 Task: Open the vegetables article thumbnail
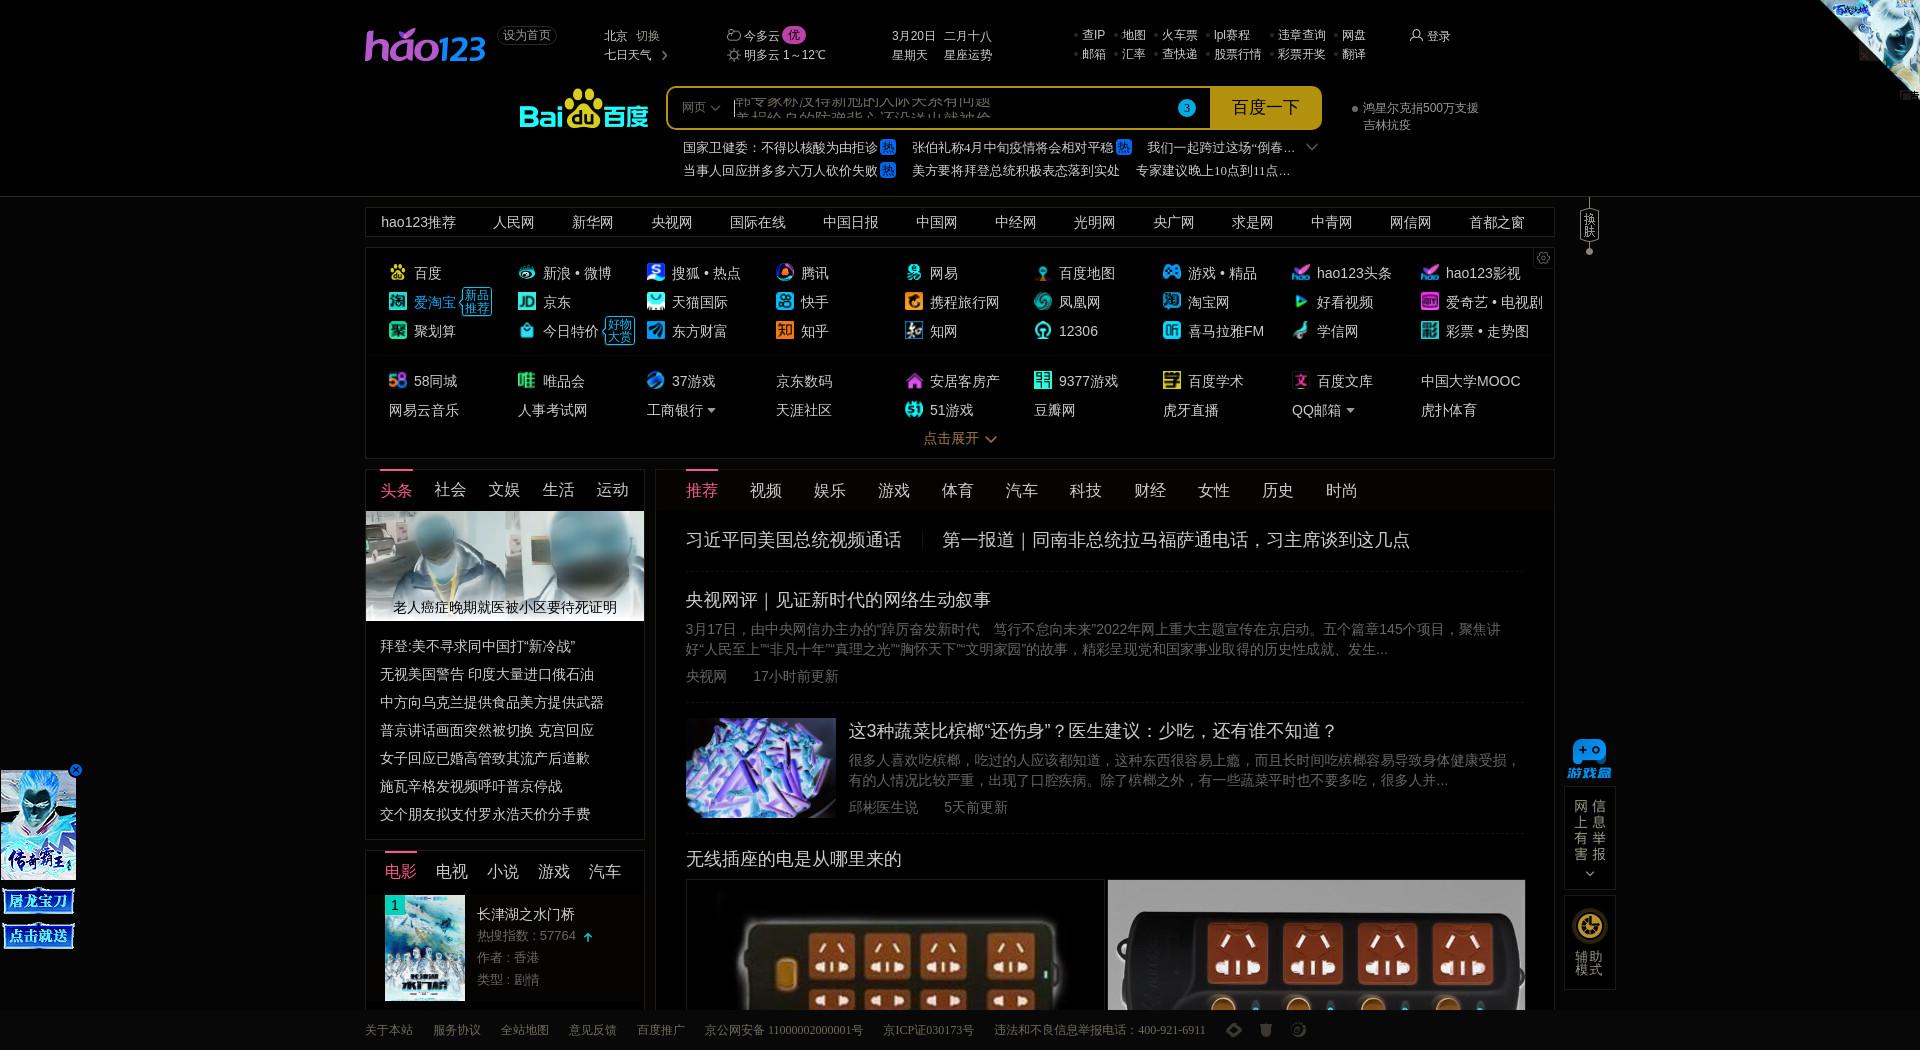761,768
